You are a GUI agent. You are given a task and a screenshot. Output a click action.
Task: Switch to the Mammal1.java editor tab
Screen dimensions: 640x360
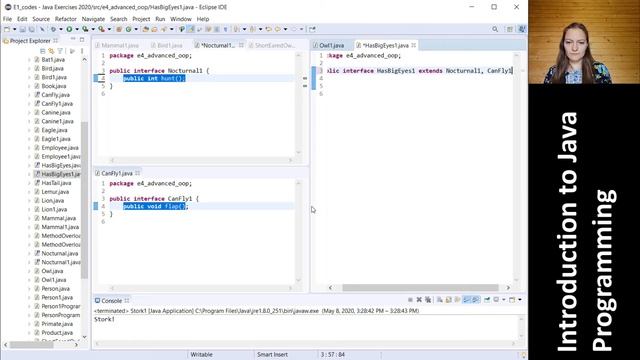[120, 45]
